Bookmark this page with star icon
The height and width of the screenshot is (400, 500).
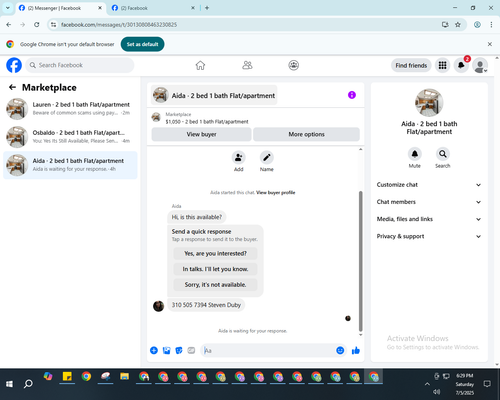point(458,25)
